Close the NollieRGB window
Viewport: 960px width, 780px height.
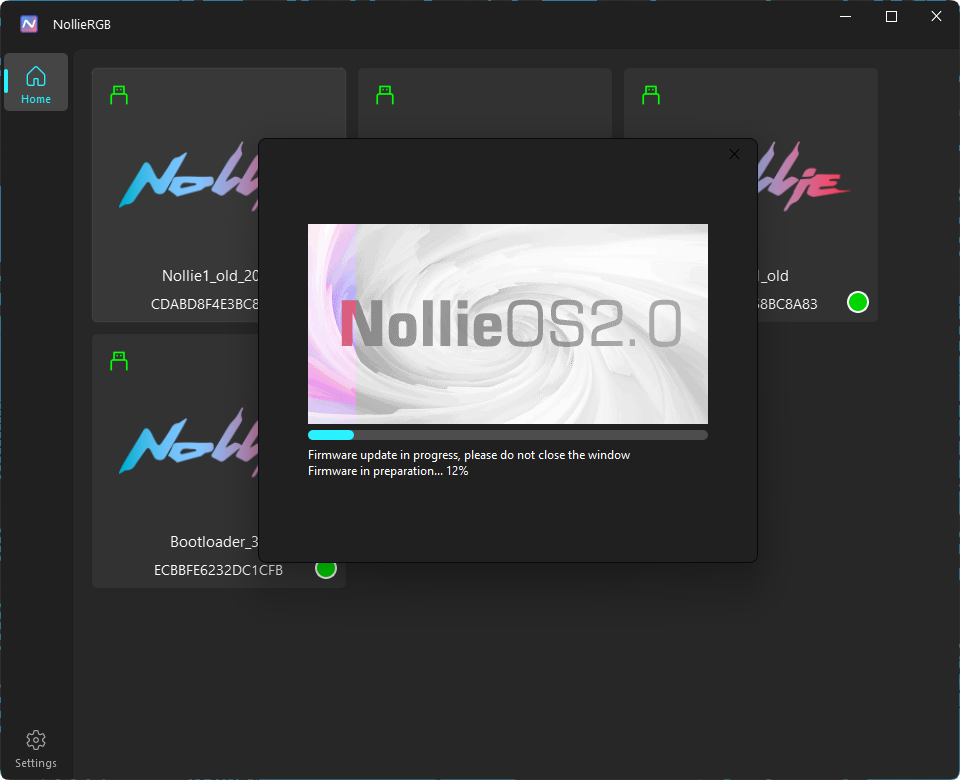tap(936, 17)
